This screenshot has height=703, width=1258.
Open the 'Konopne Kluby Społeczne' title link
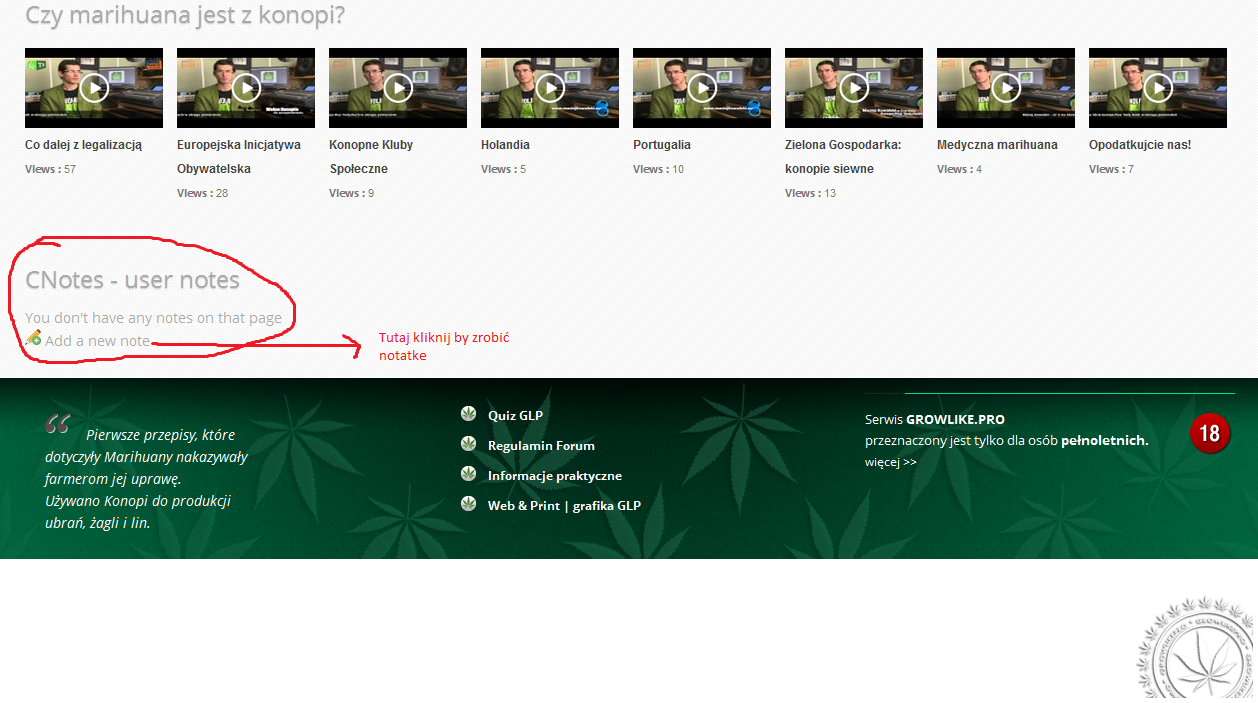coord(371,157)
